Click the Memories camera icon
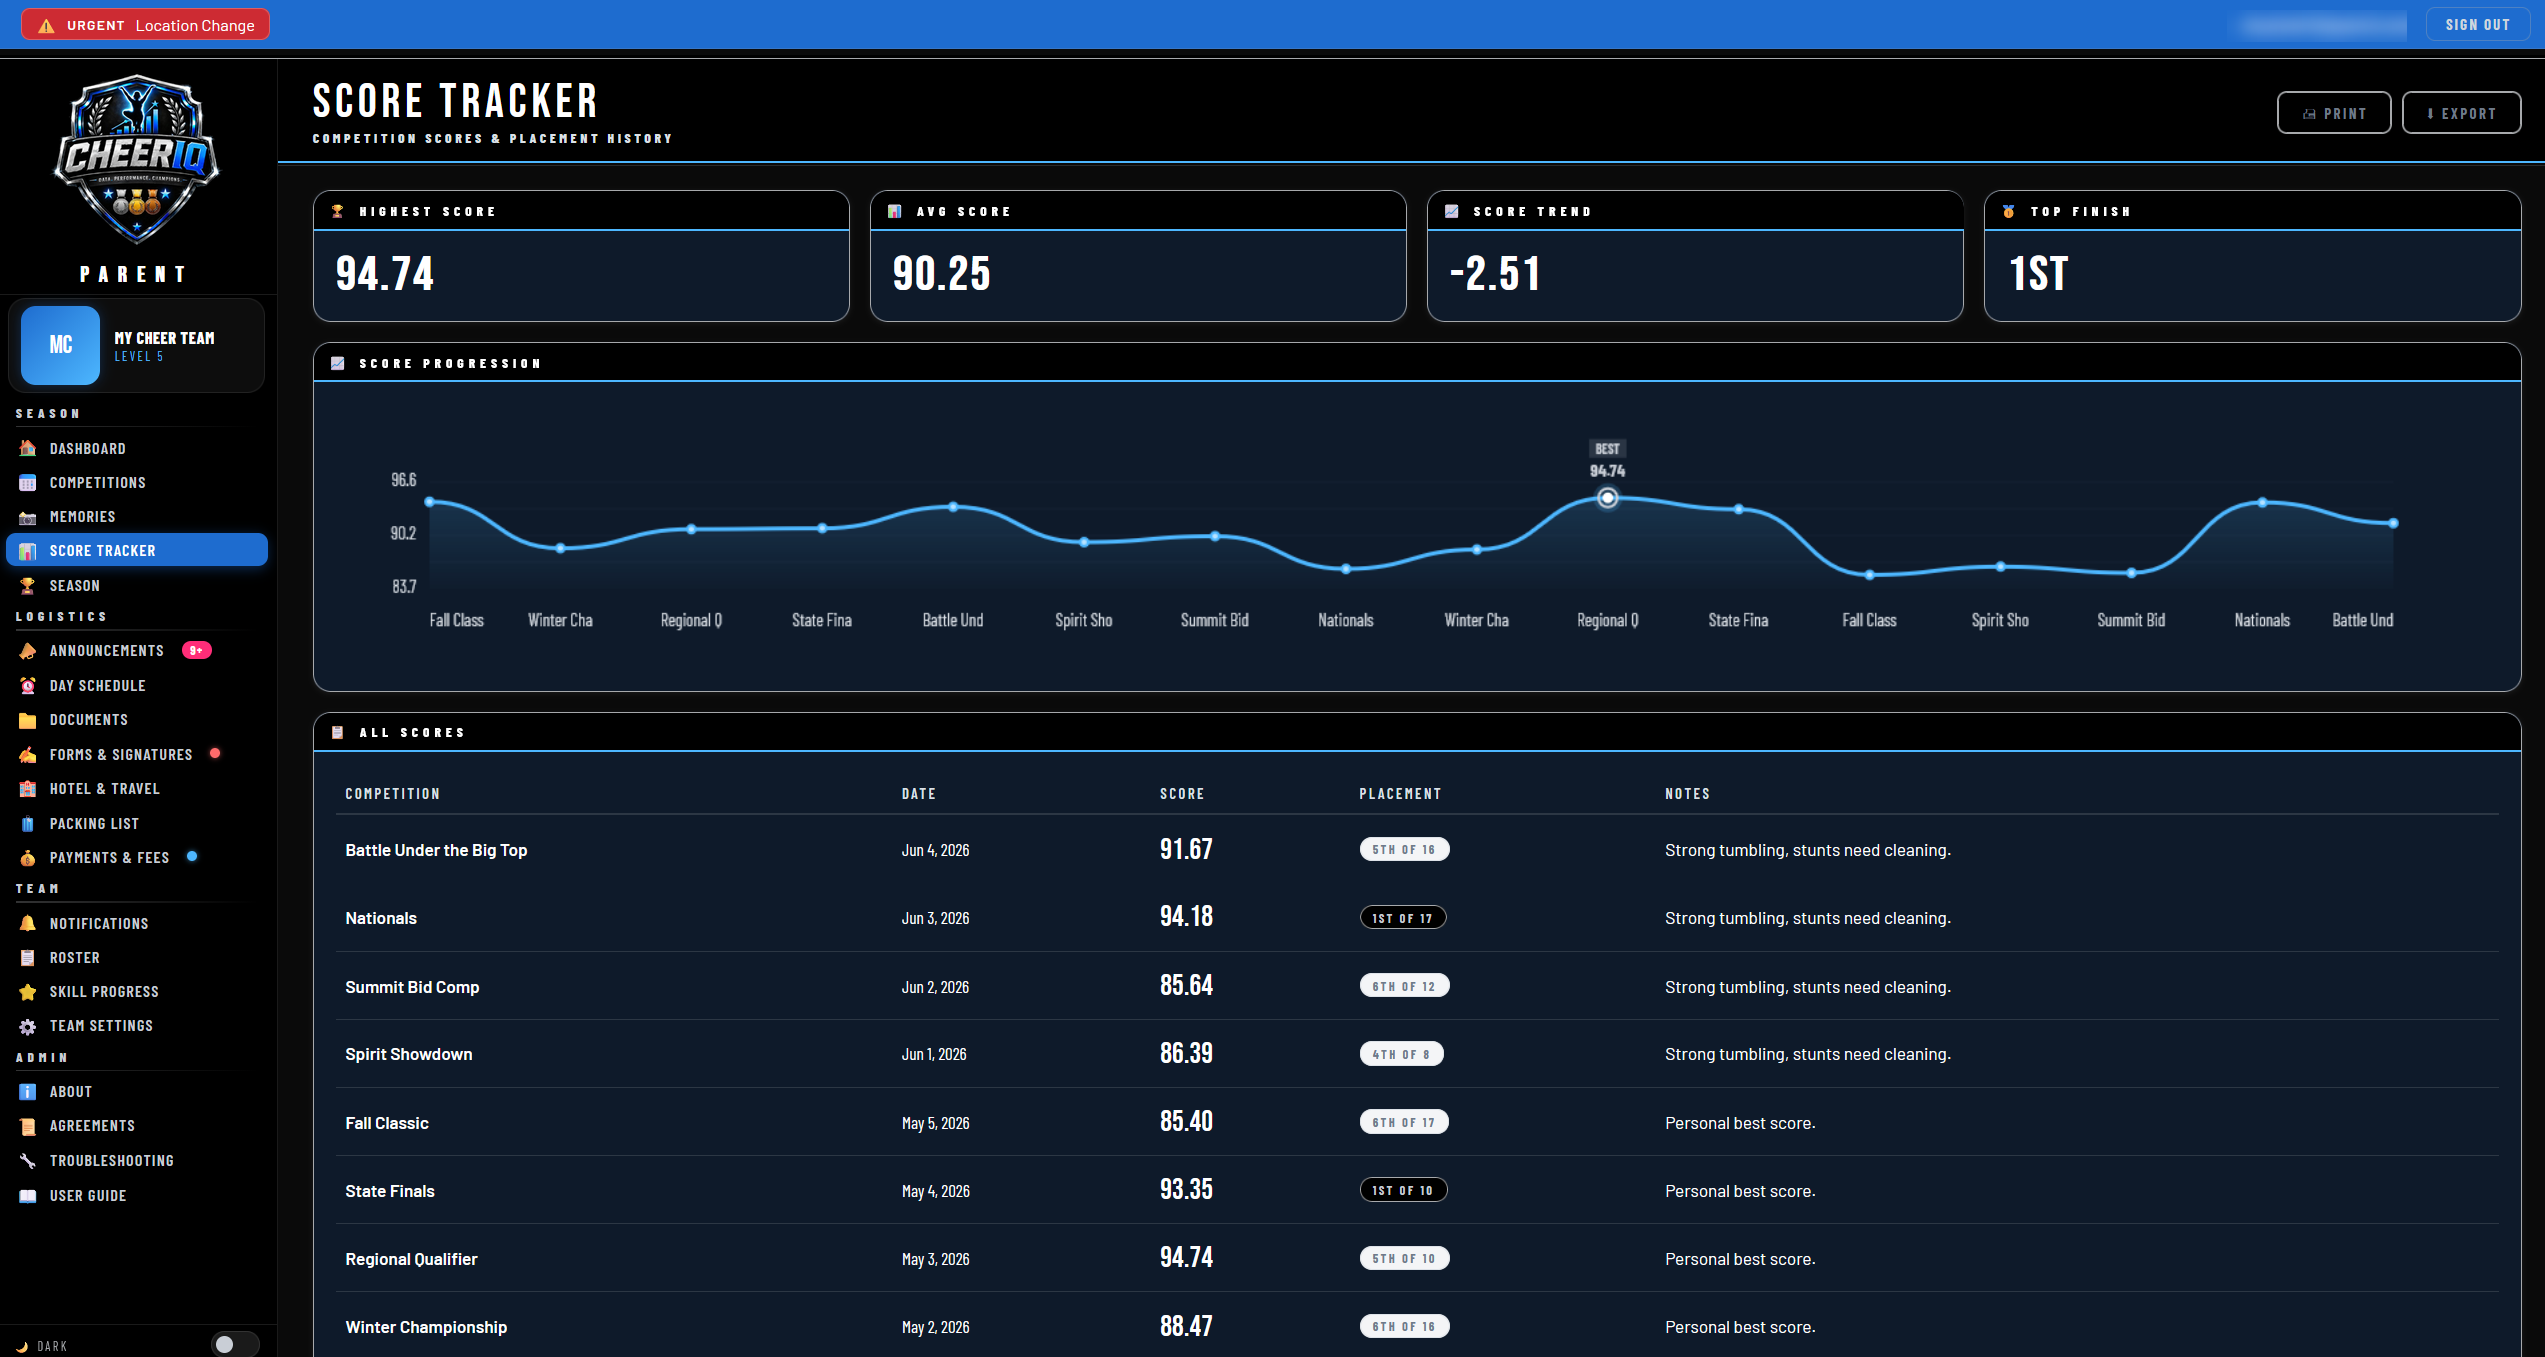This screenshot has height=1357, width=2545. [28, 517]
